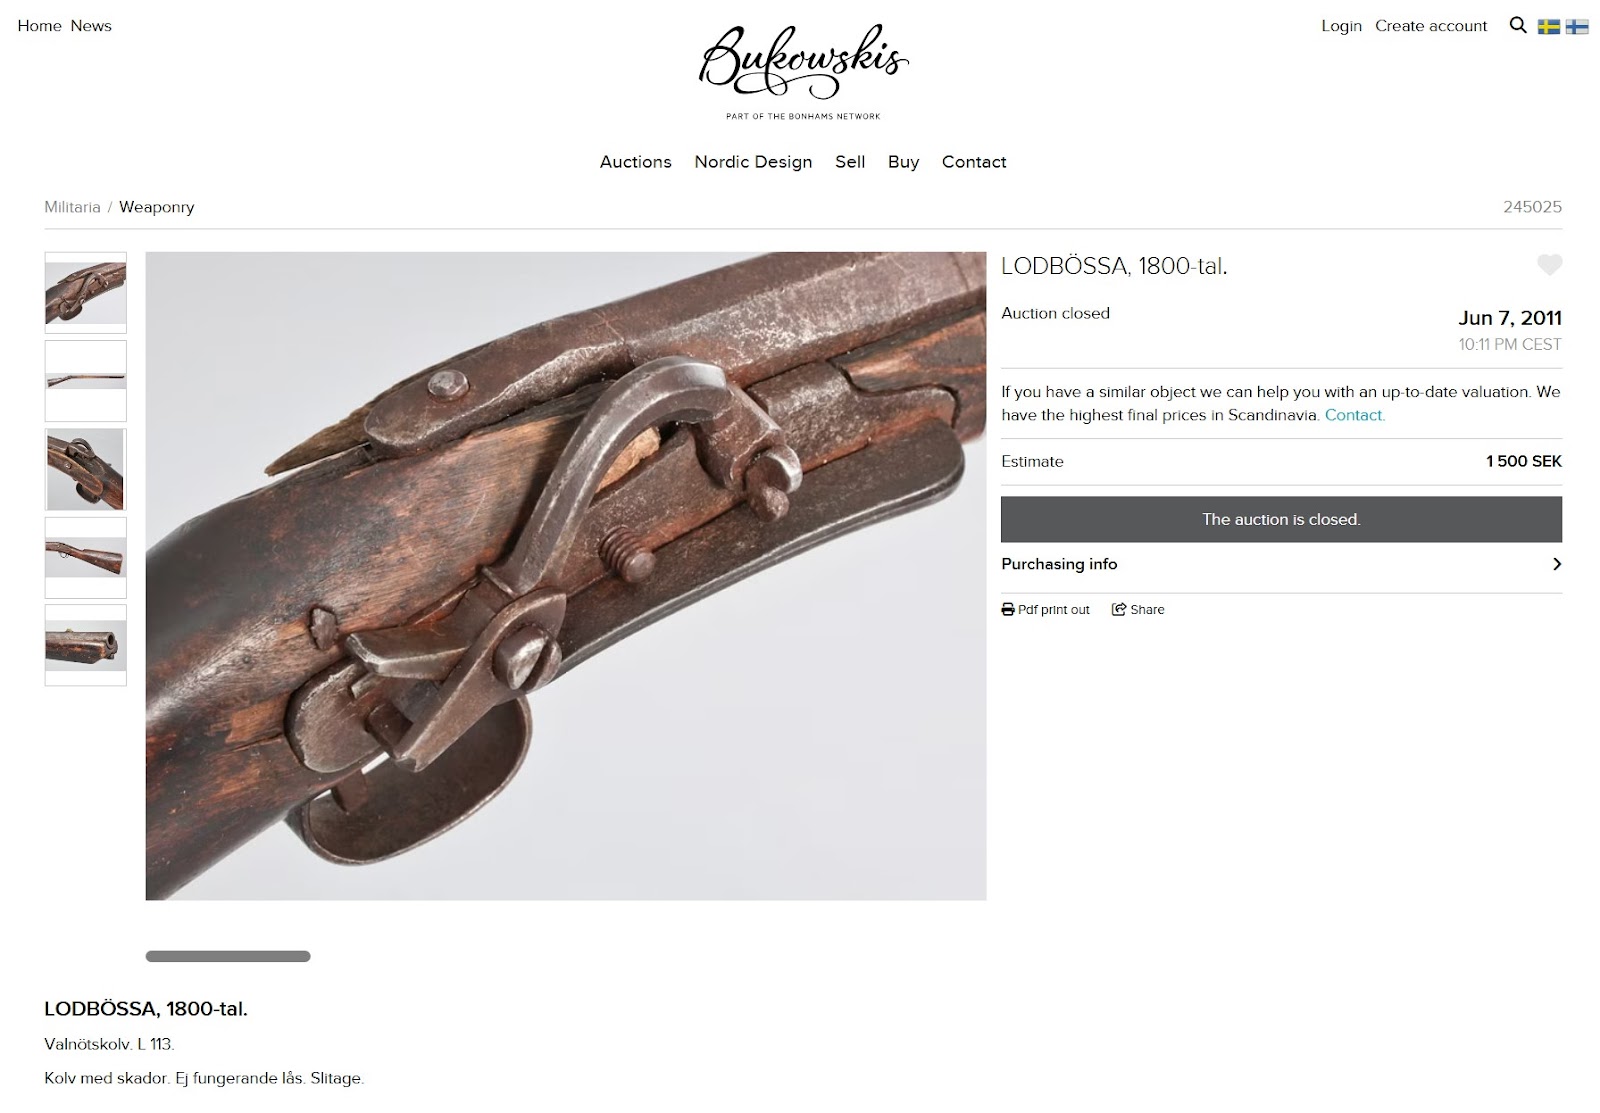Open the Sell menu item
Image resolution: width=1600 pixels, height=1113 pixels.
pos(850,162)
